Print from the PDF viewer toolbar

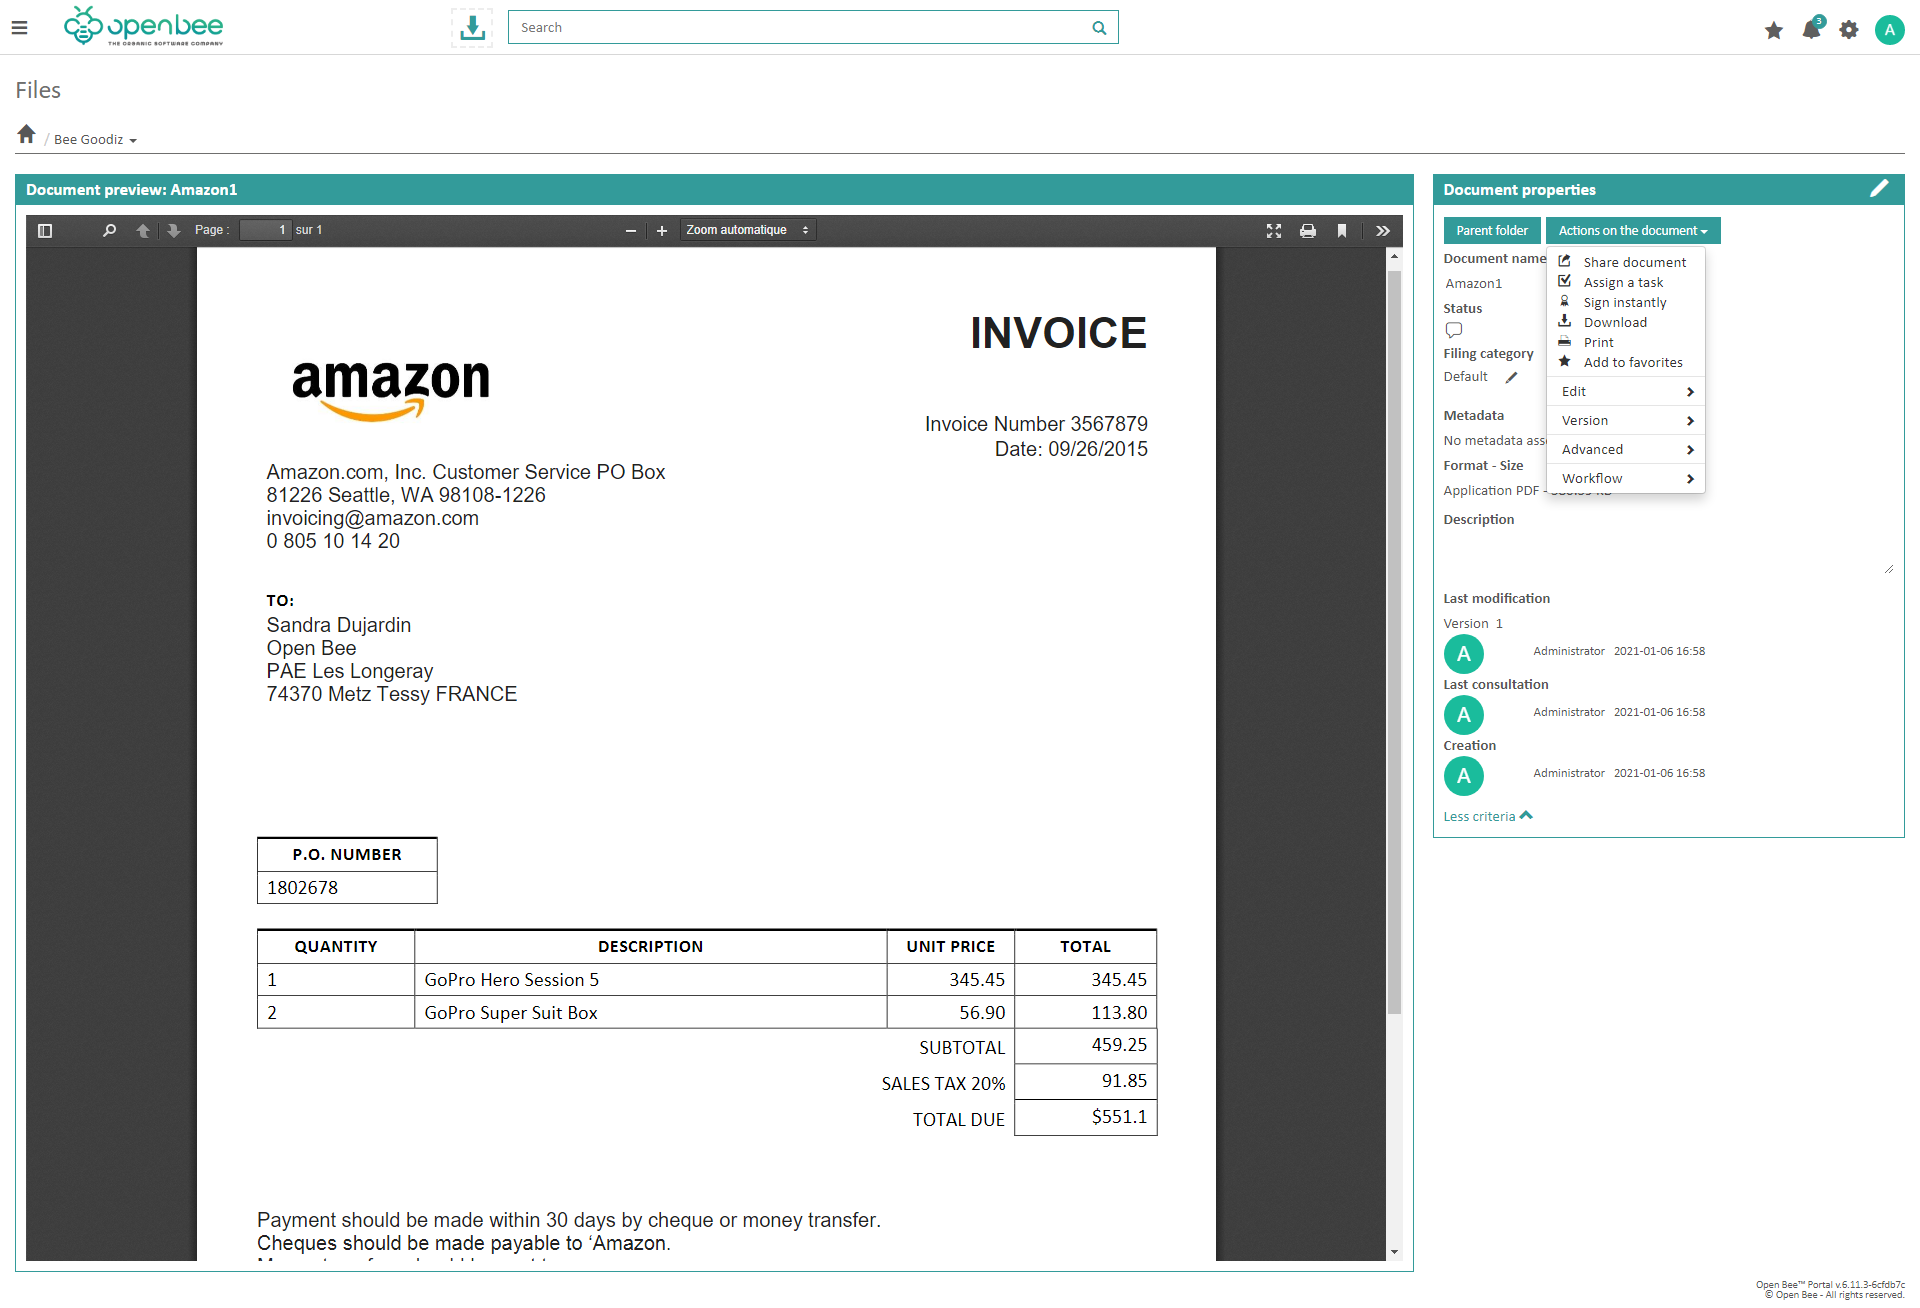pos(1308,231)
